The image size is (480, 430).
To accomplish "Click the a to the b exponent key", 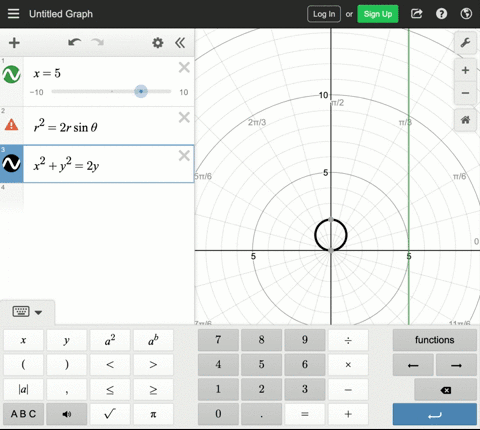I will tap(153, 340).
